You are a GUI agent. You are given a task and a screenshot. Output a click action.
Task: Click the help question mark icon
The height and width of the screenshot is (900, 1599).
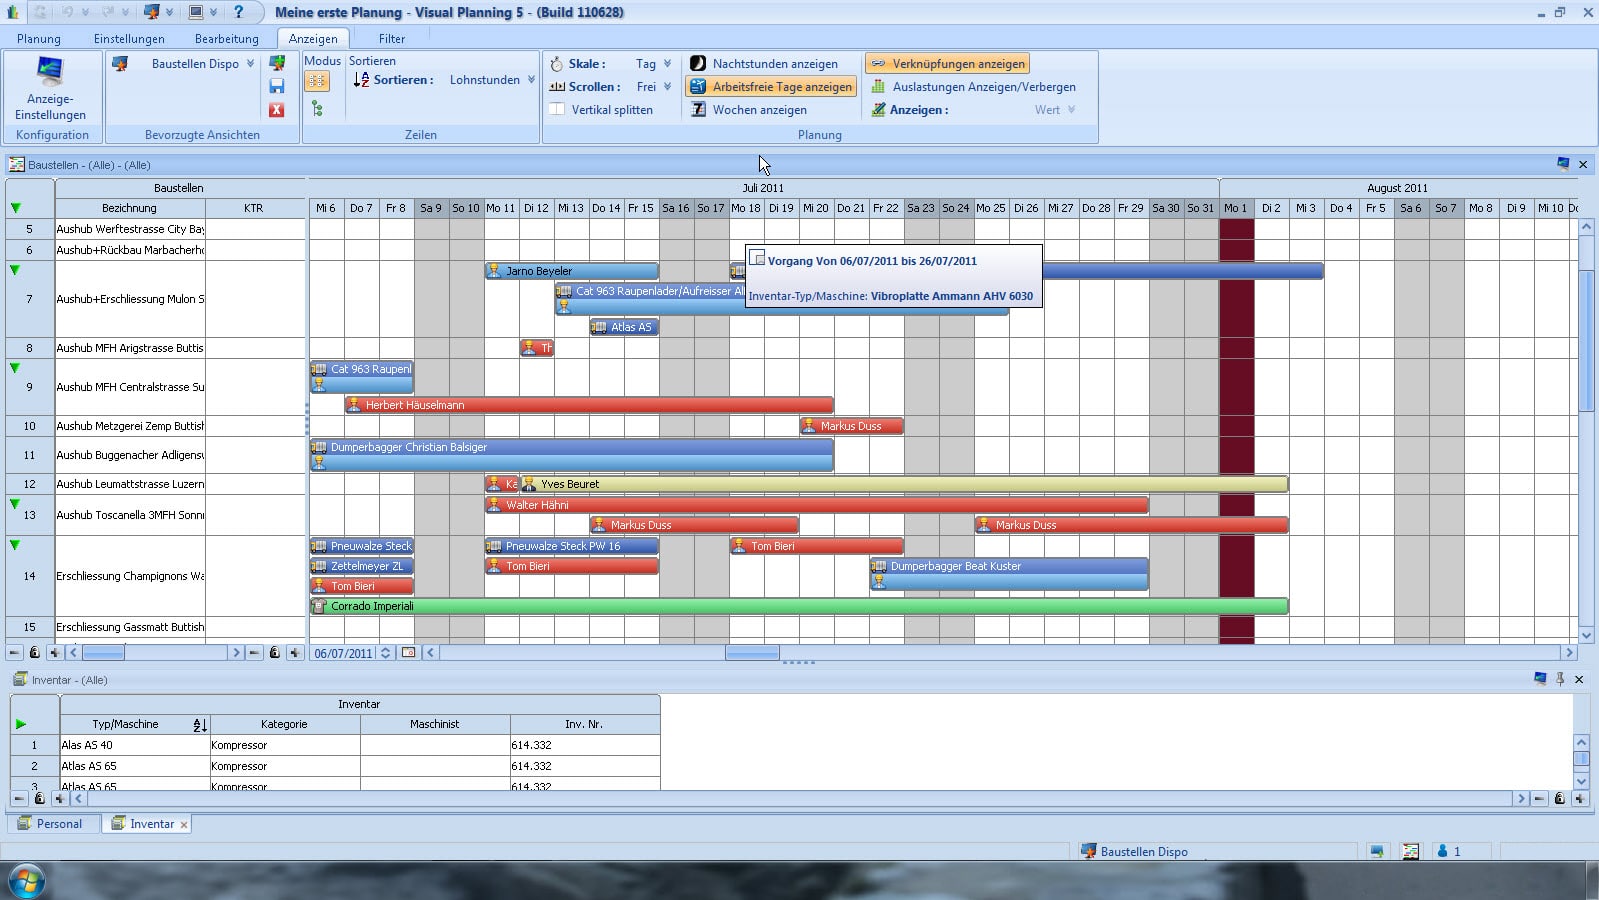tap(238, 12)
